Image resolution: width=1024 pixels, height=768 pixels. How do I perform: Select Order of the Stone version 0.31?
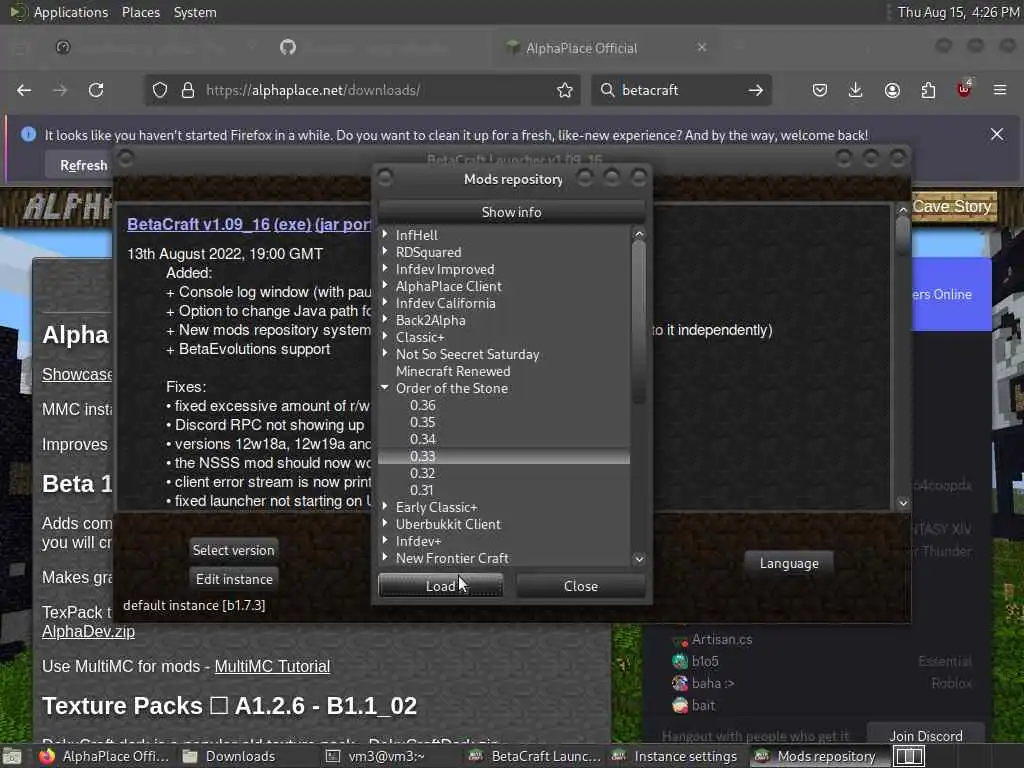click(422, 490)
